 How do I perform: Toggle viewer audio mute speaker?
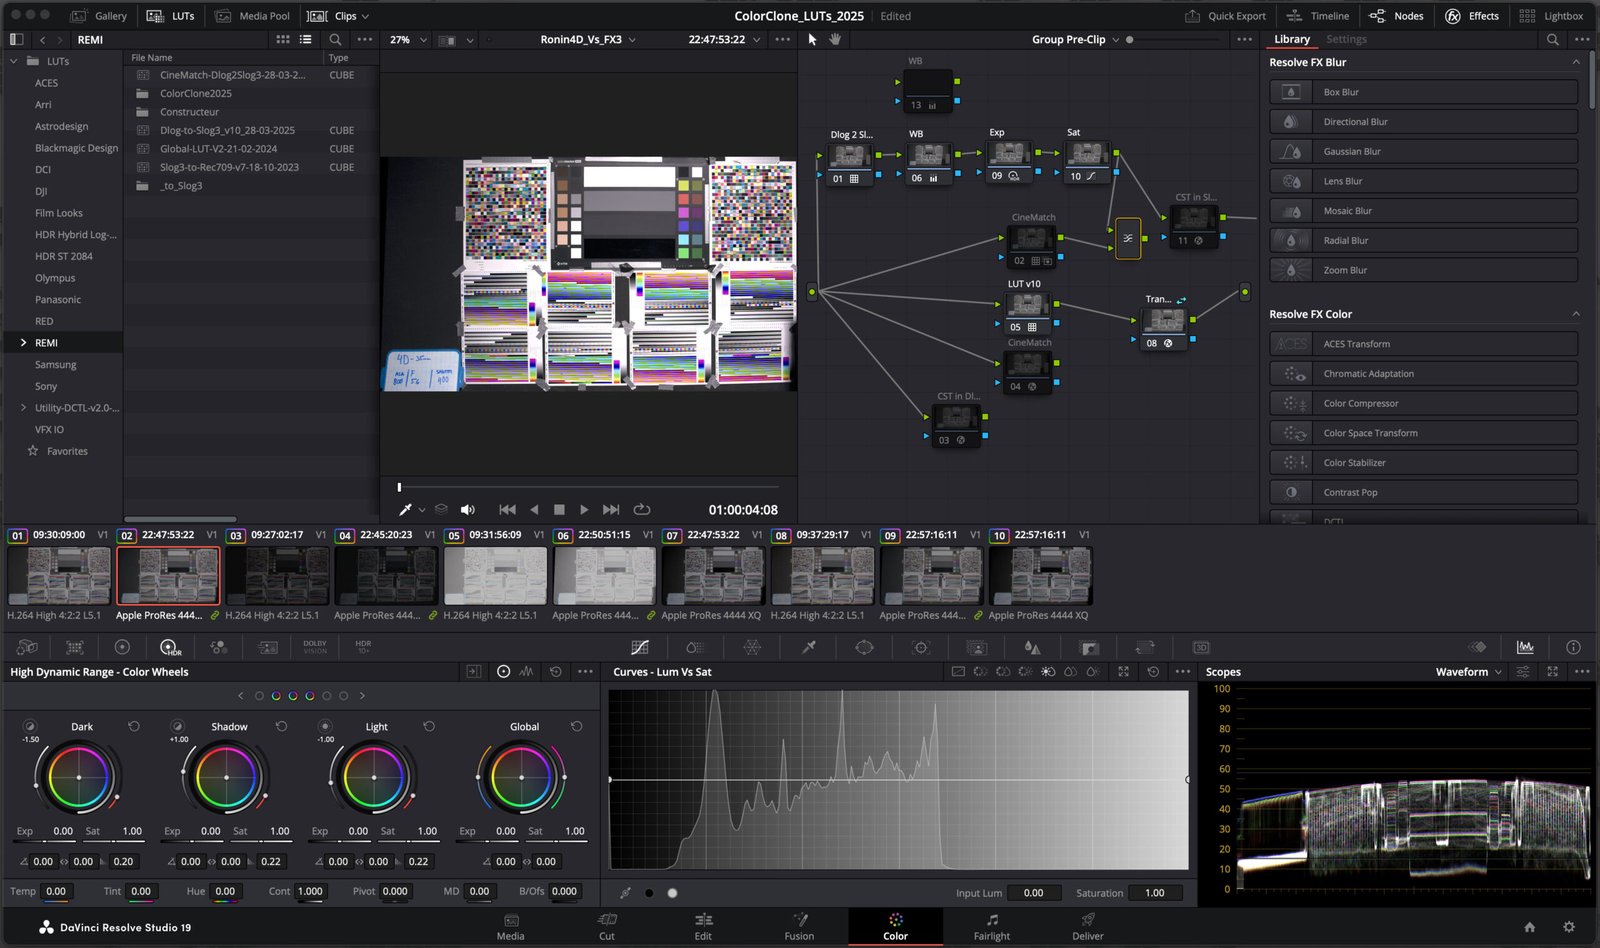click(x=467, y=509)
